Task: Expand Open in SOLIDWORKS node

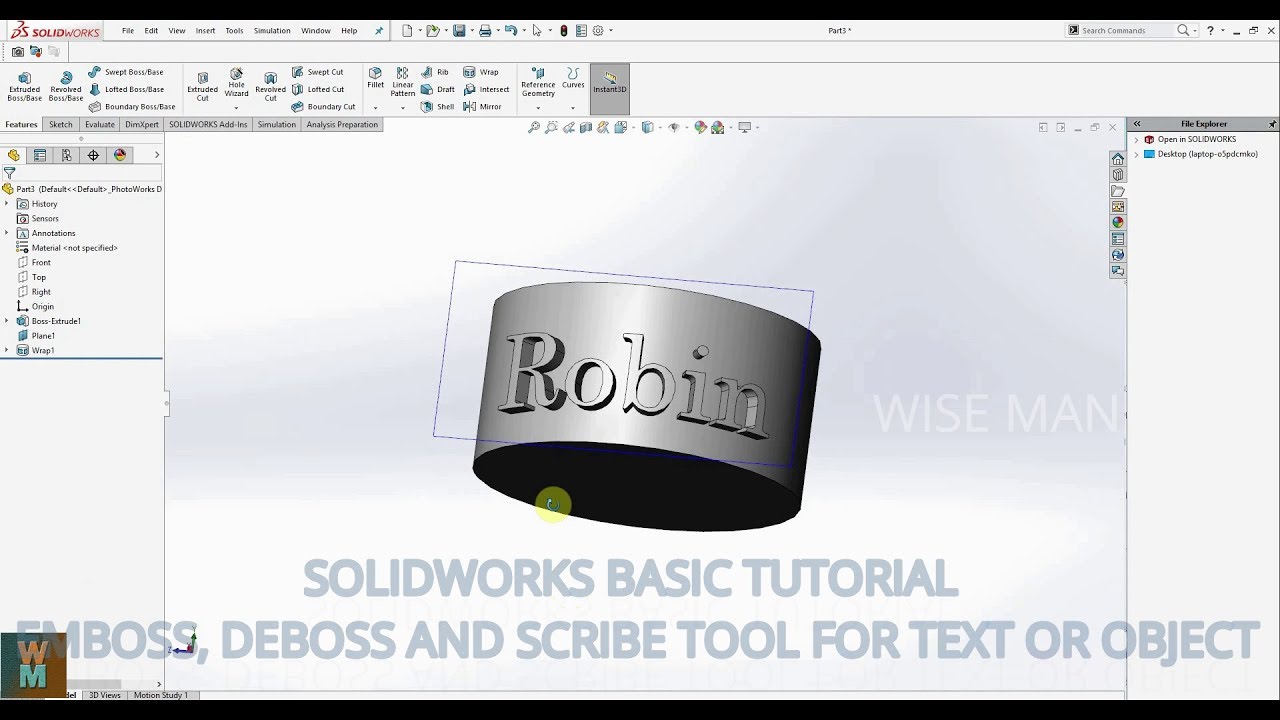Action: click(1136, 140)
